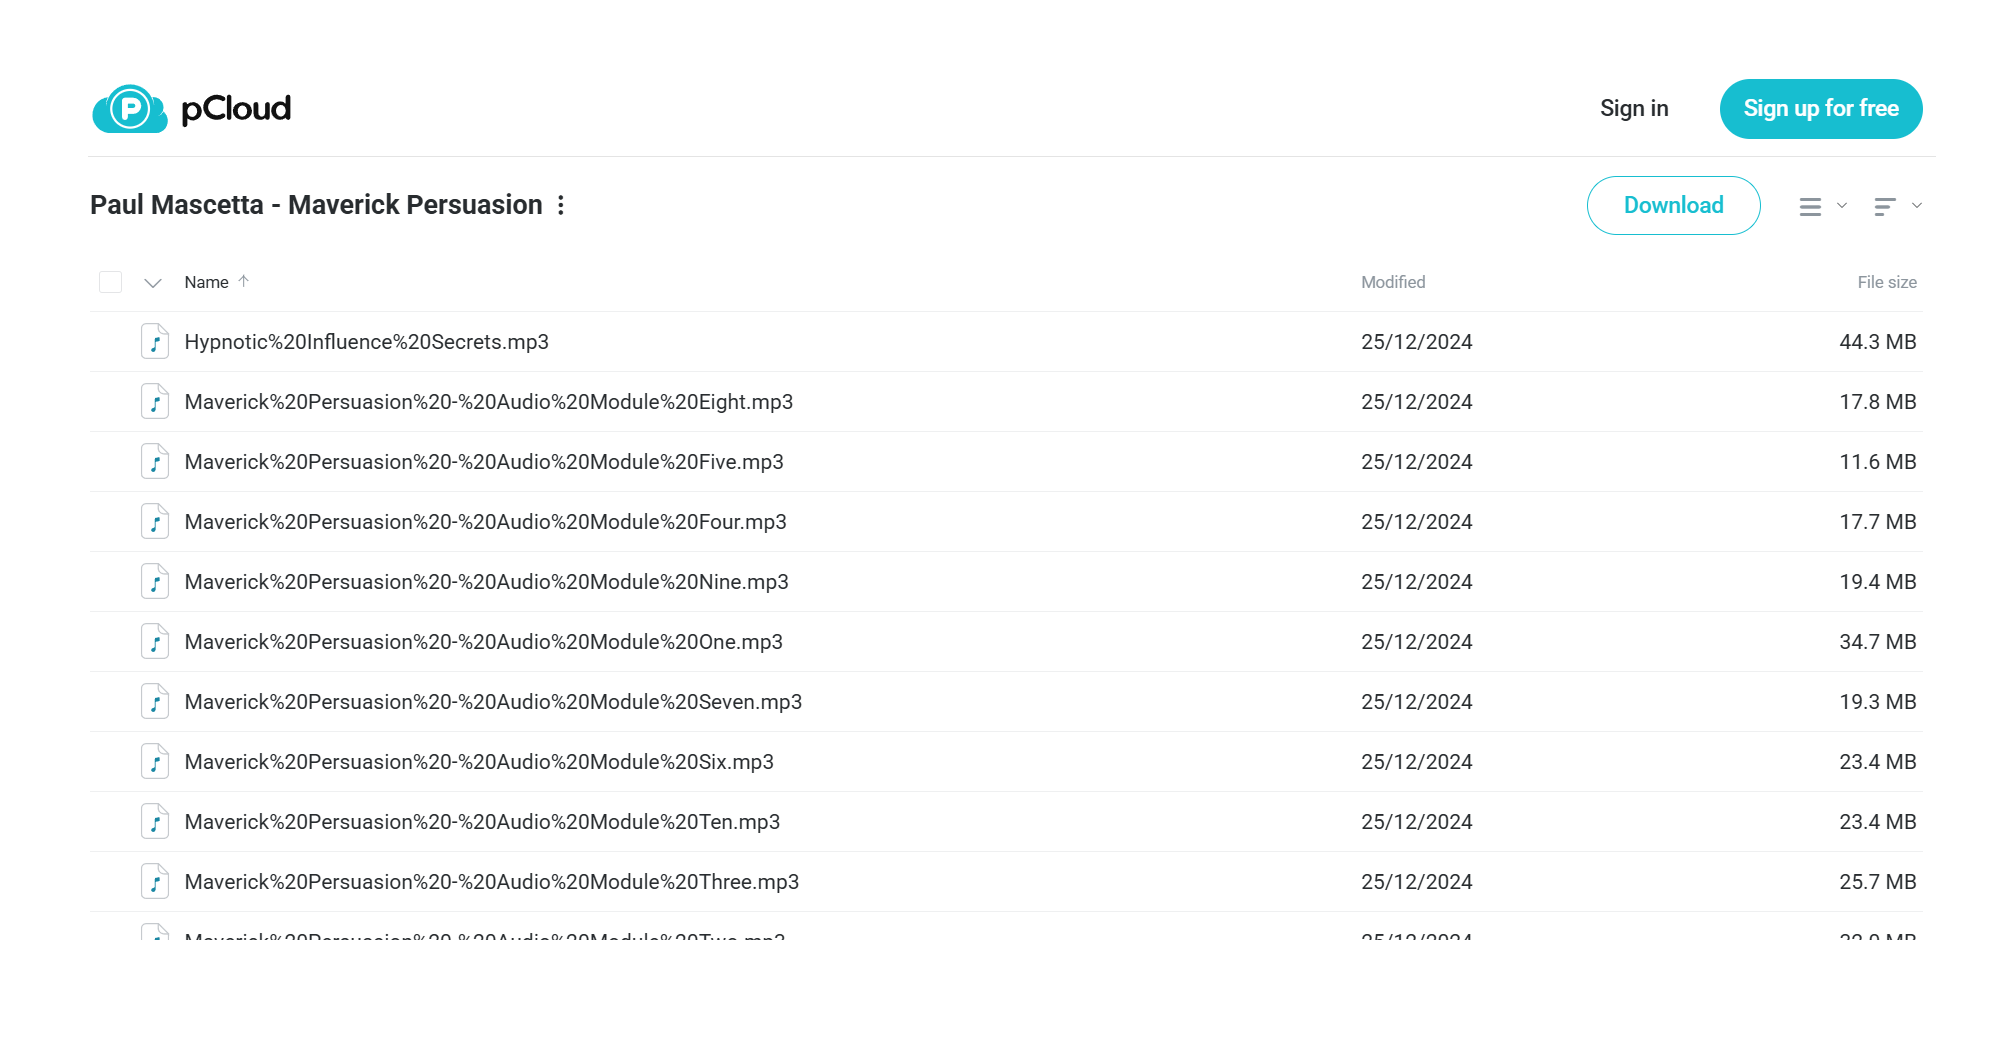Open the Module%20Three.mp3 file
2016x1064 pixels.
(x=491, y=882)
